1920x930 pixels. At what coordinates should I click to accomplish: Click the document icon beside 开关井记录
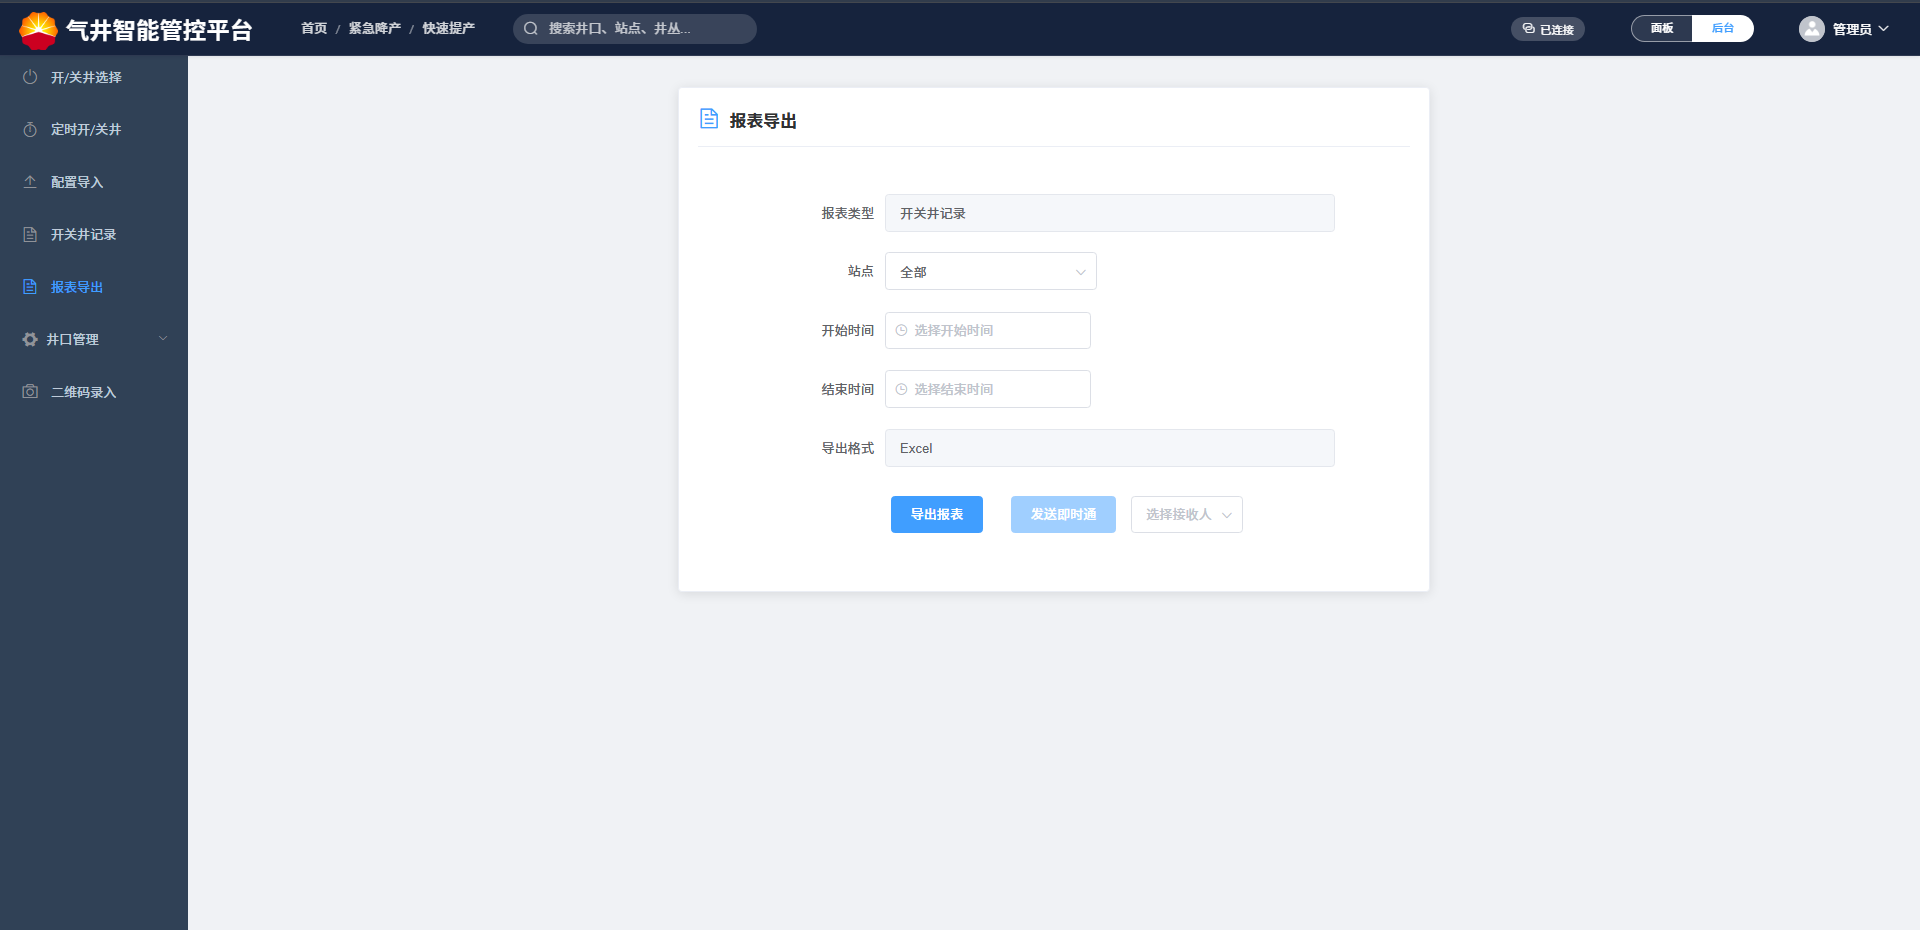(30, 234)
